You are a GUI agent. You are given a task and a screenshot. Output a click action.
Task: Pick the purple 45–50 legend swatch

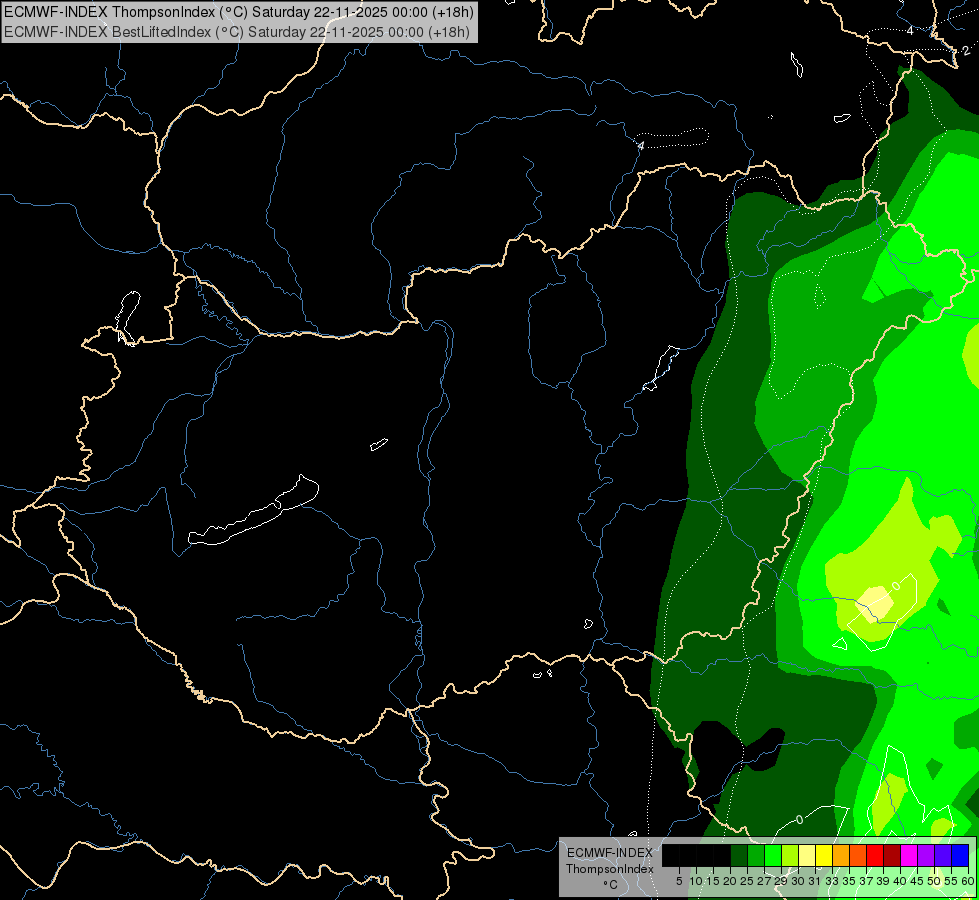pyautogui.click(x=926, y=855)
